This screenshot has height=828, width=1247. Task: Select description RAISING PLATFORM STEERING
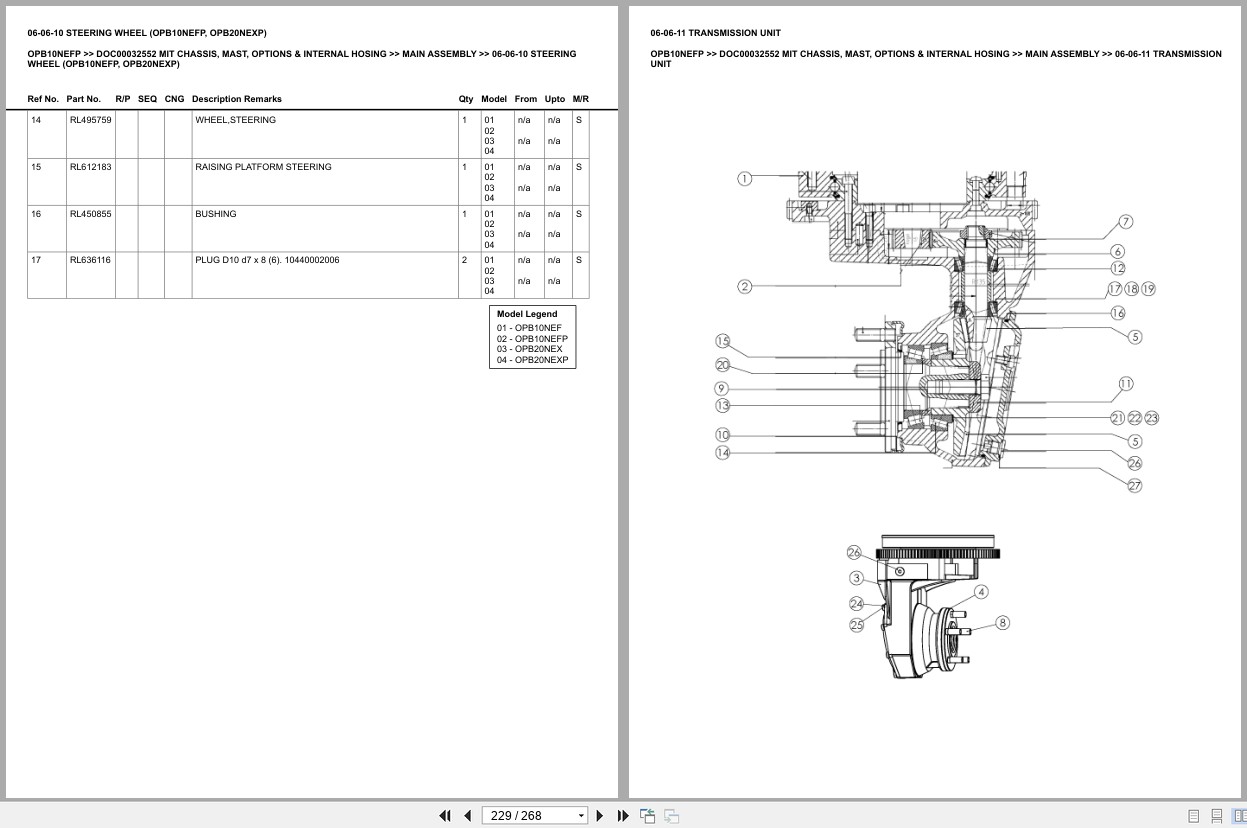coord(263,167)
